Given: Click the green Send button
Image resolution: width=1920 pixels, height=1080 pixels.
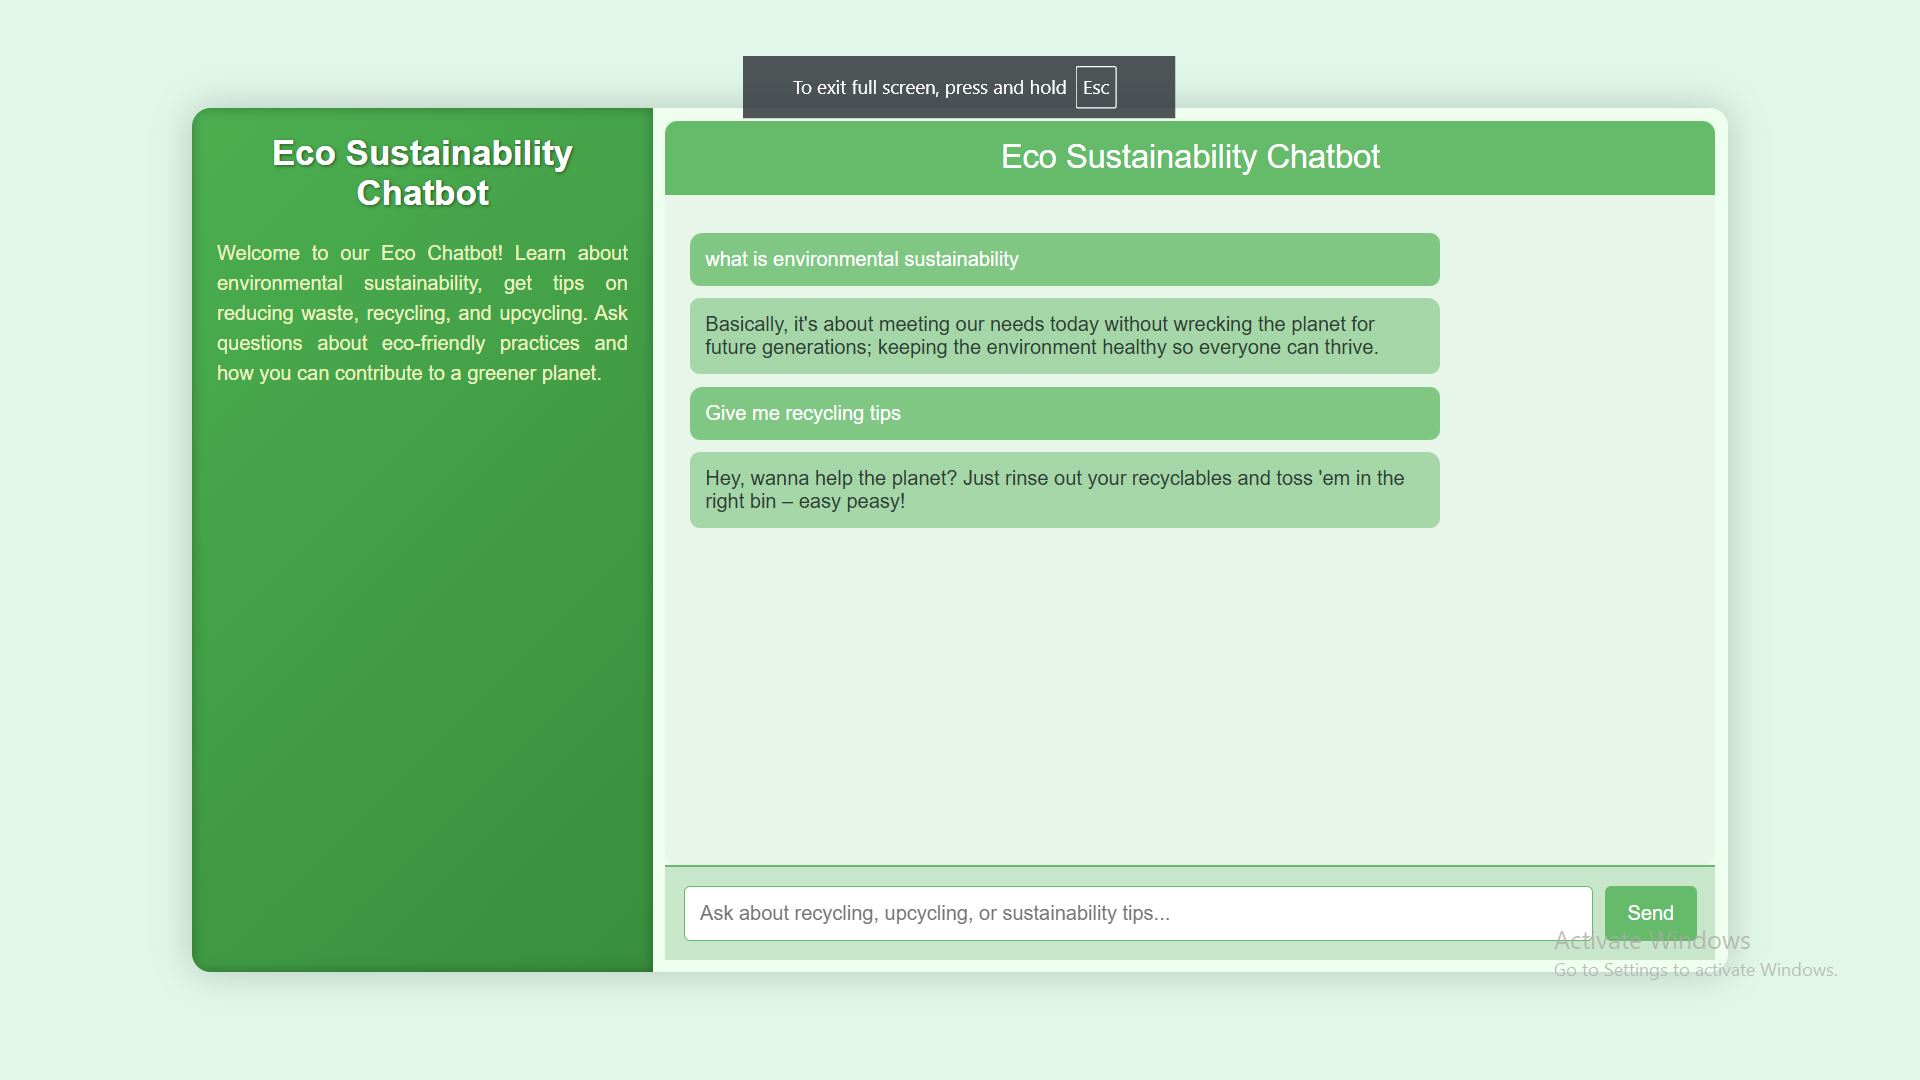Looking at the screenshot, I should coord(1650,912).
